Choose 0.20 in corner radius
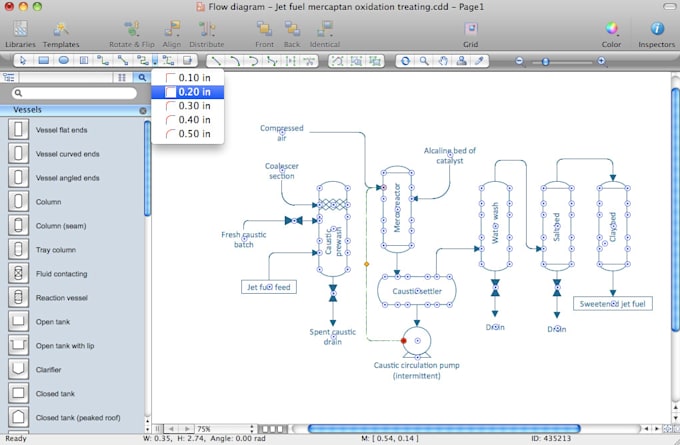680x445 pixels. (x=187, y=92)
